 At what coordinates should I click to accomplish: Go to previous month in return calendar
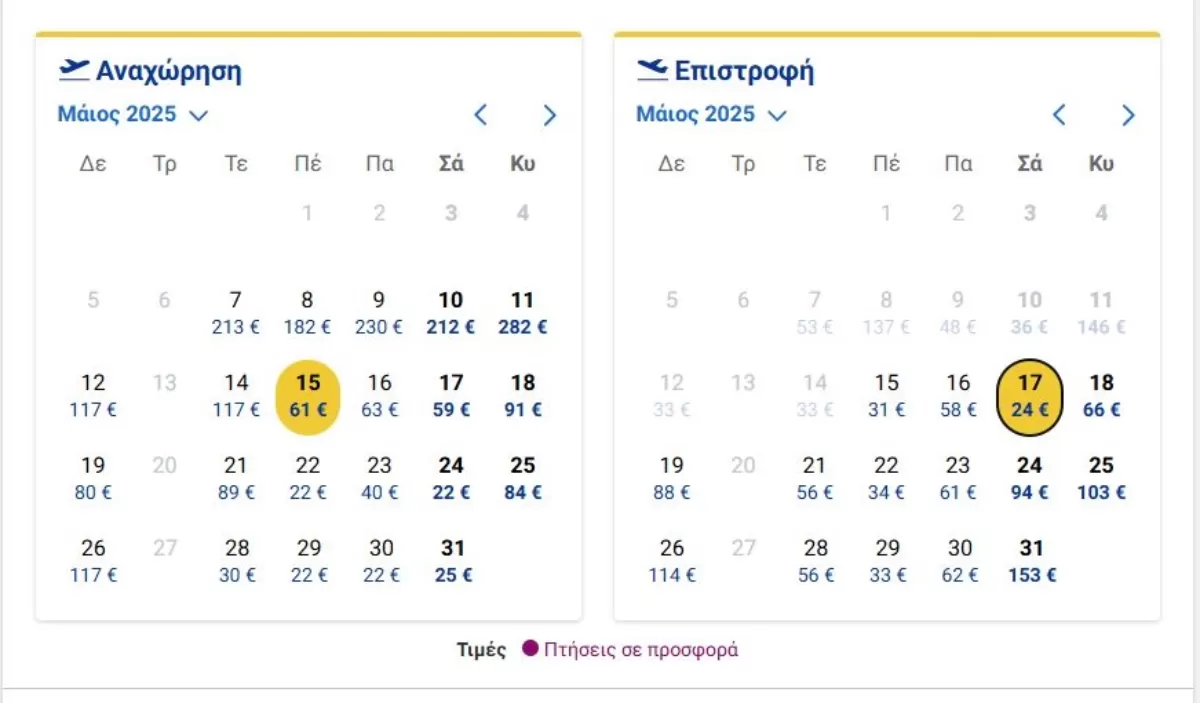1059,115
